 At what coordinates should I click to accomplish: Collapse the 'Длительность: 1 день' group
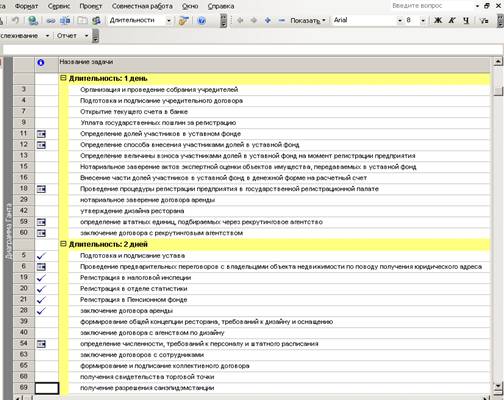[x=63, y=78]
